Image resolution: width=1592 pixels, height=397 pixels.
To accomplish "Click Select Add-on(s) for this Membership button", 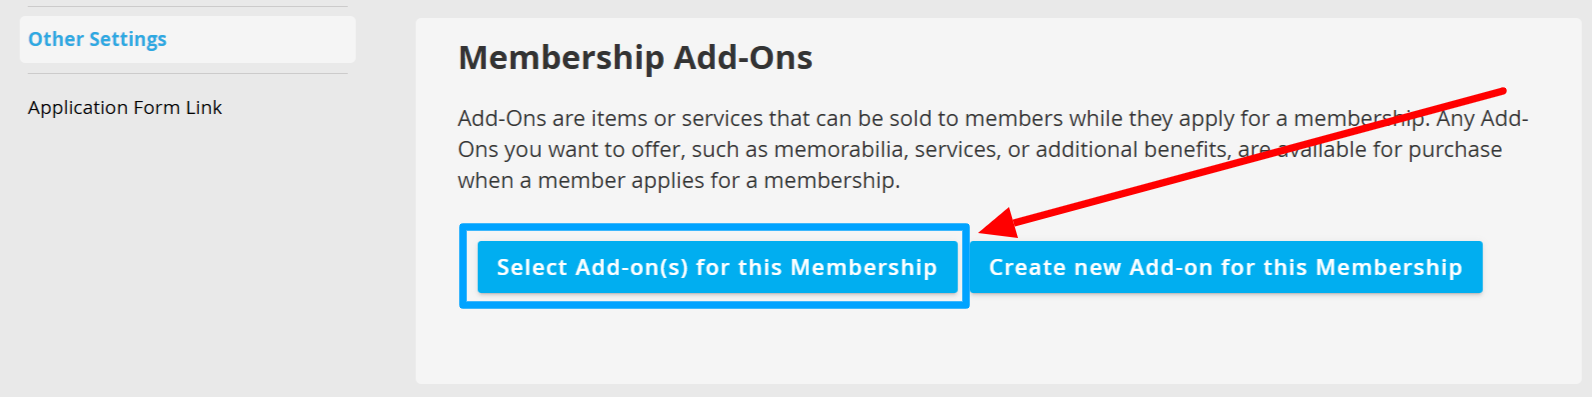I will pos(717,267).
